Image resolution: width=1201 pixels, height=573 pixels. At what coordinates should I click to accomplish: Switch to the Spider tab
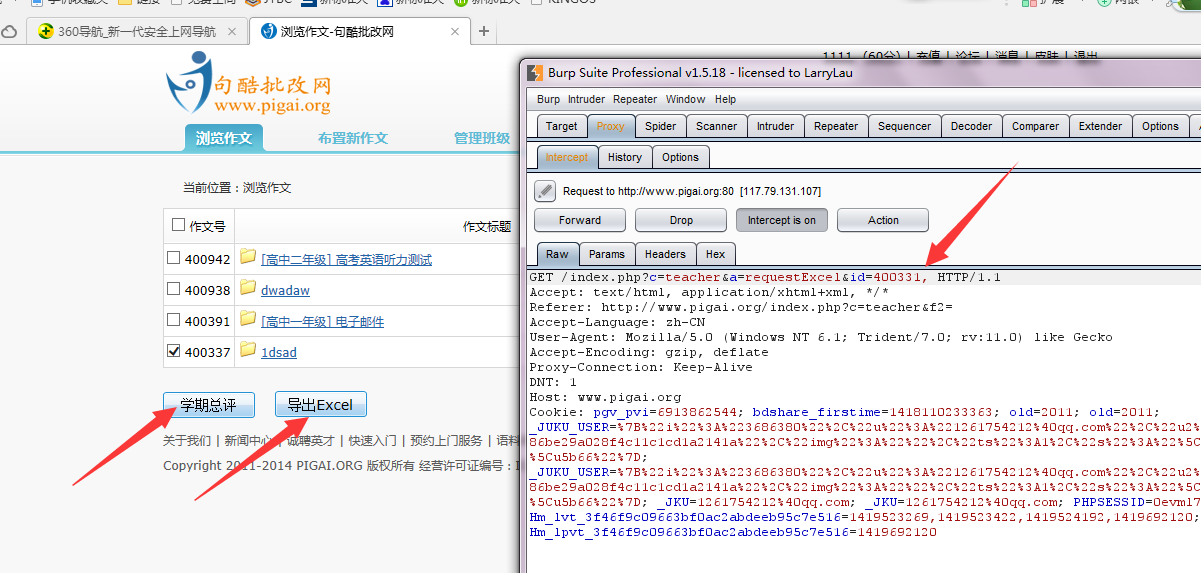[x=660, y=126]
